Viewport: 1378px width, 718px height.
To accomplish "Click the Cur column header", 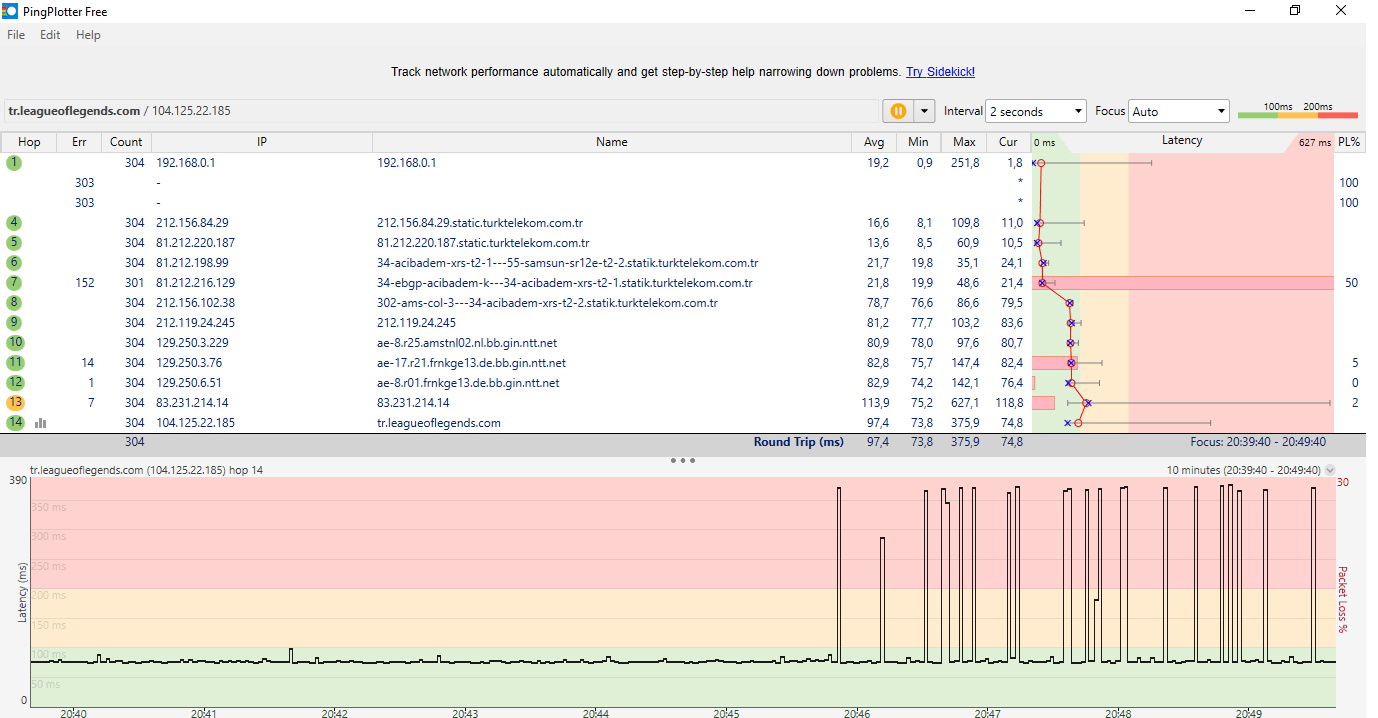I will (1008, 142).
